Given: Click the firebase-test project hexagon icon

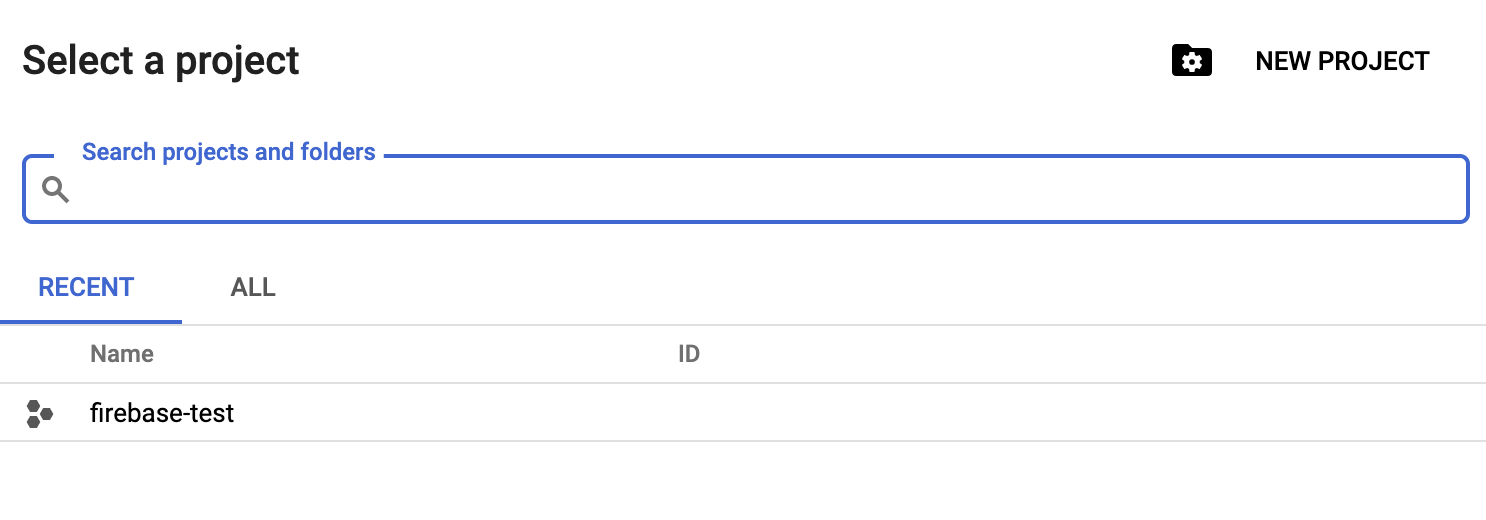Looking at the screenshot, I should (40, 413).
